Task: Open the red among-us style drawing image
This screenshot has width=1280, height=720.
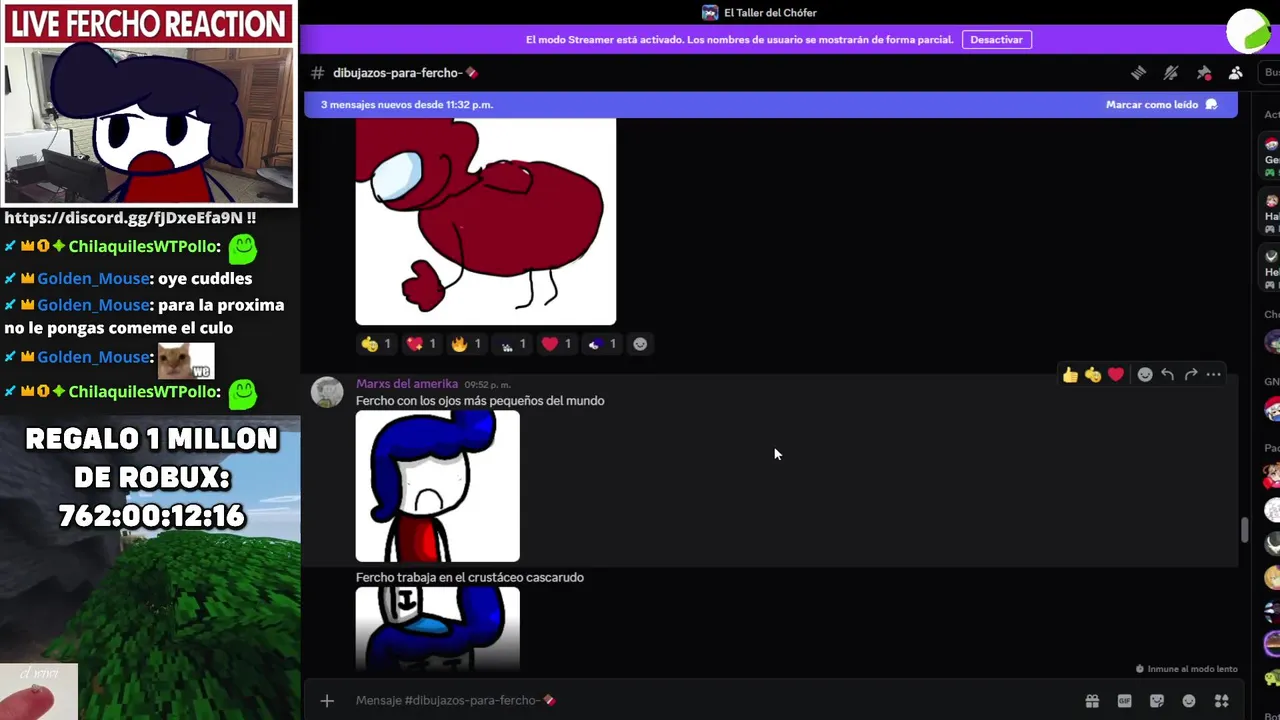Action: [486, 221]
